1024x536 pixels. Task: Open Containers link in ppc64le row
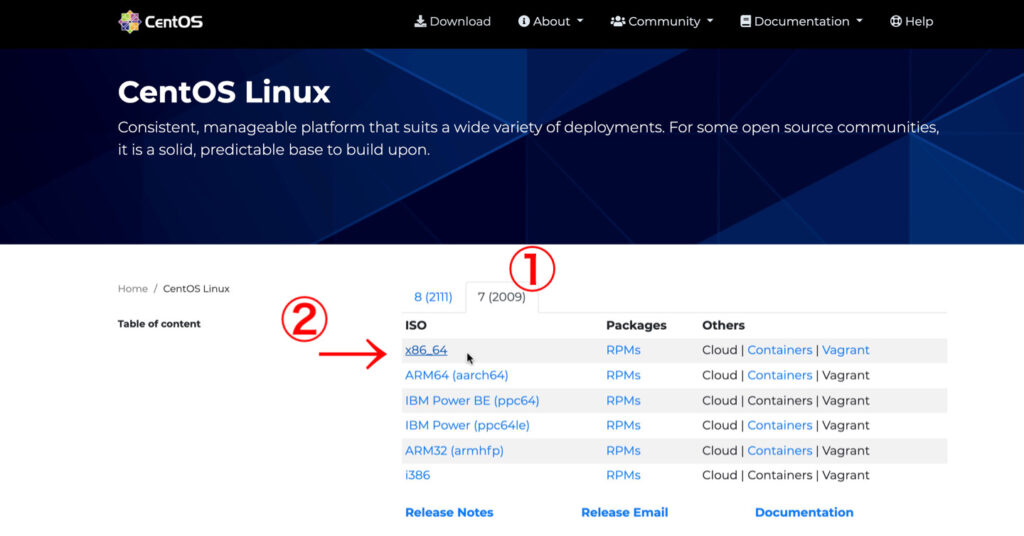(x=780, y=425)
